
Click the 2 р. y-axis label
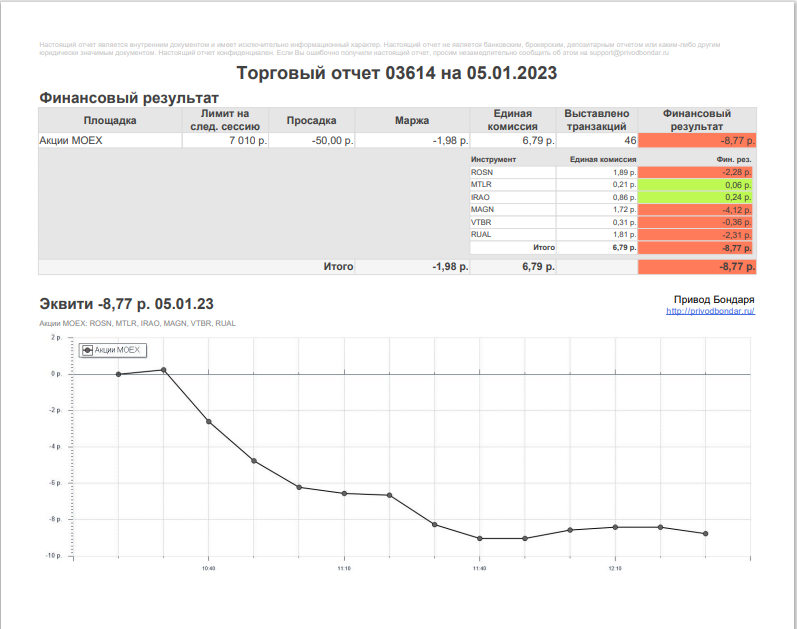56,338
